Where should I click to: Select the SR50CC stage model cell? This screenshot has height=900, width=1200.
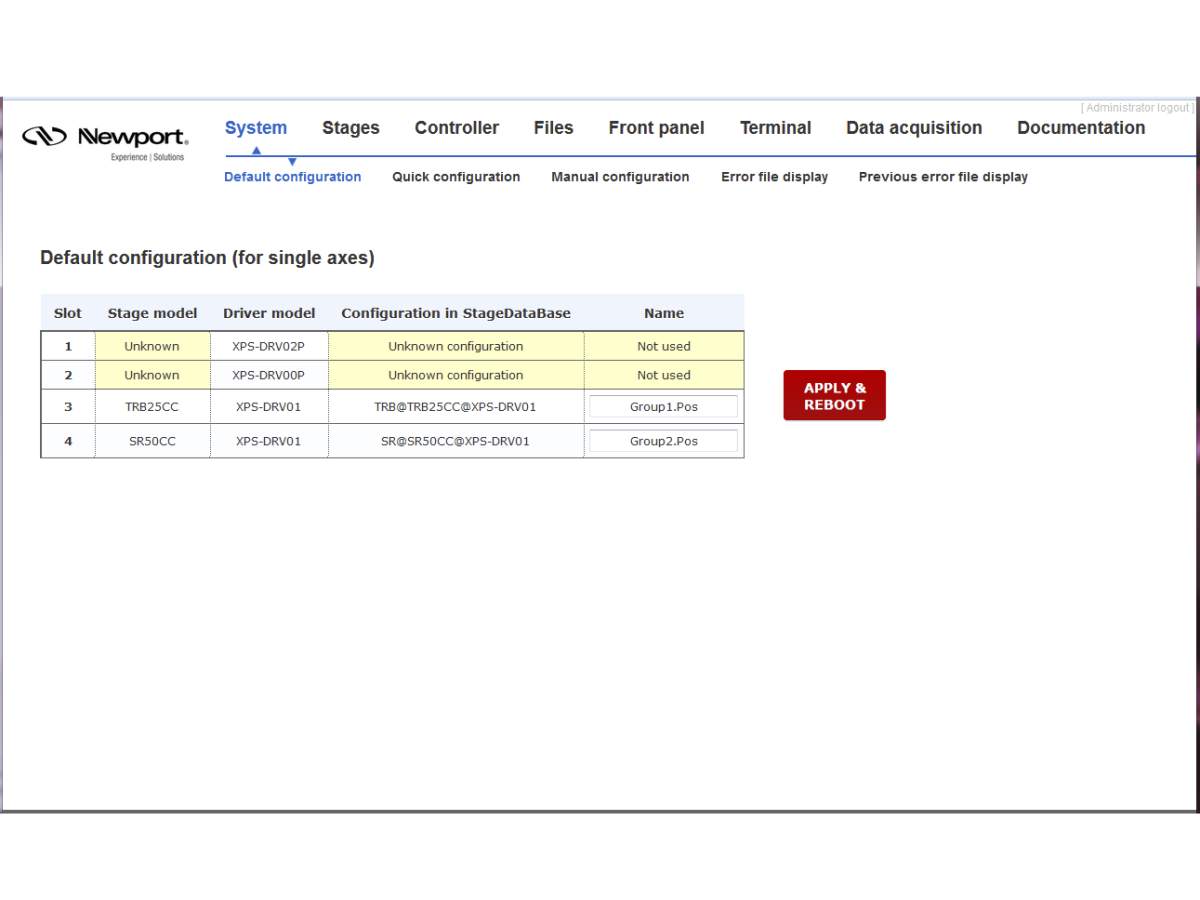(x=152, y=441)
